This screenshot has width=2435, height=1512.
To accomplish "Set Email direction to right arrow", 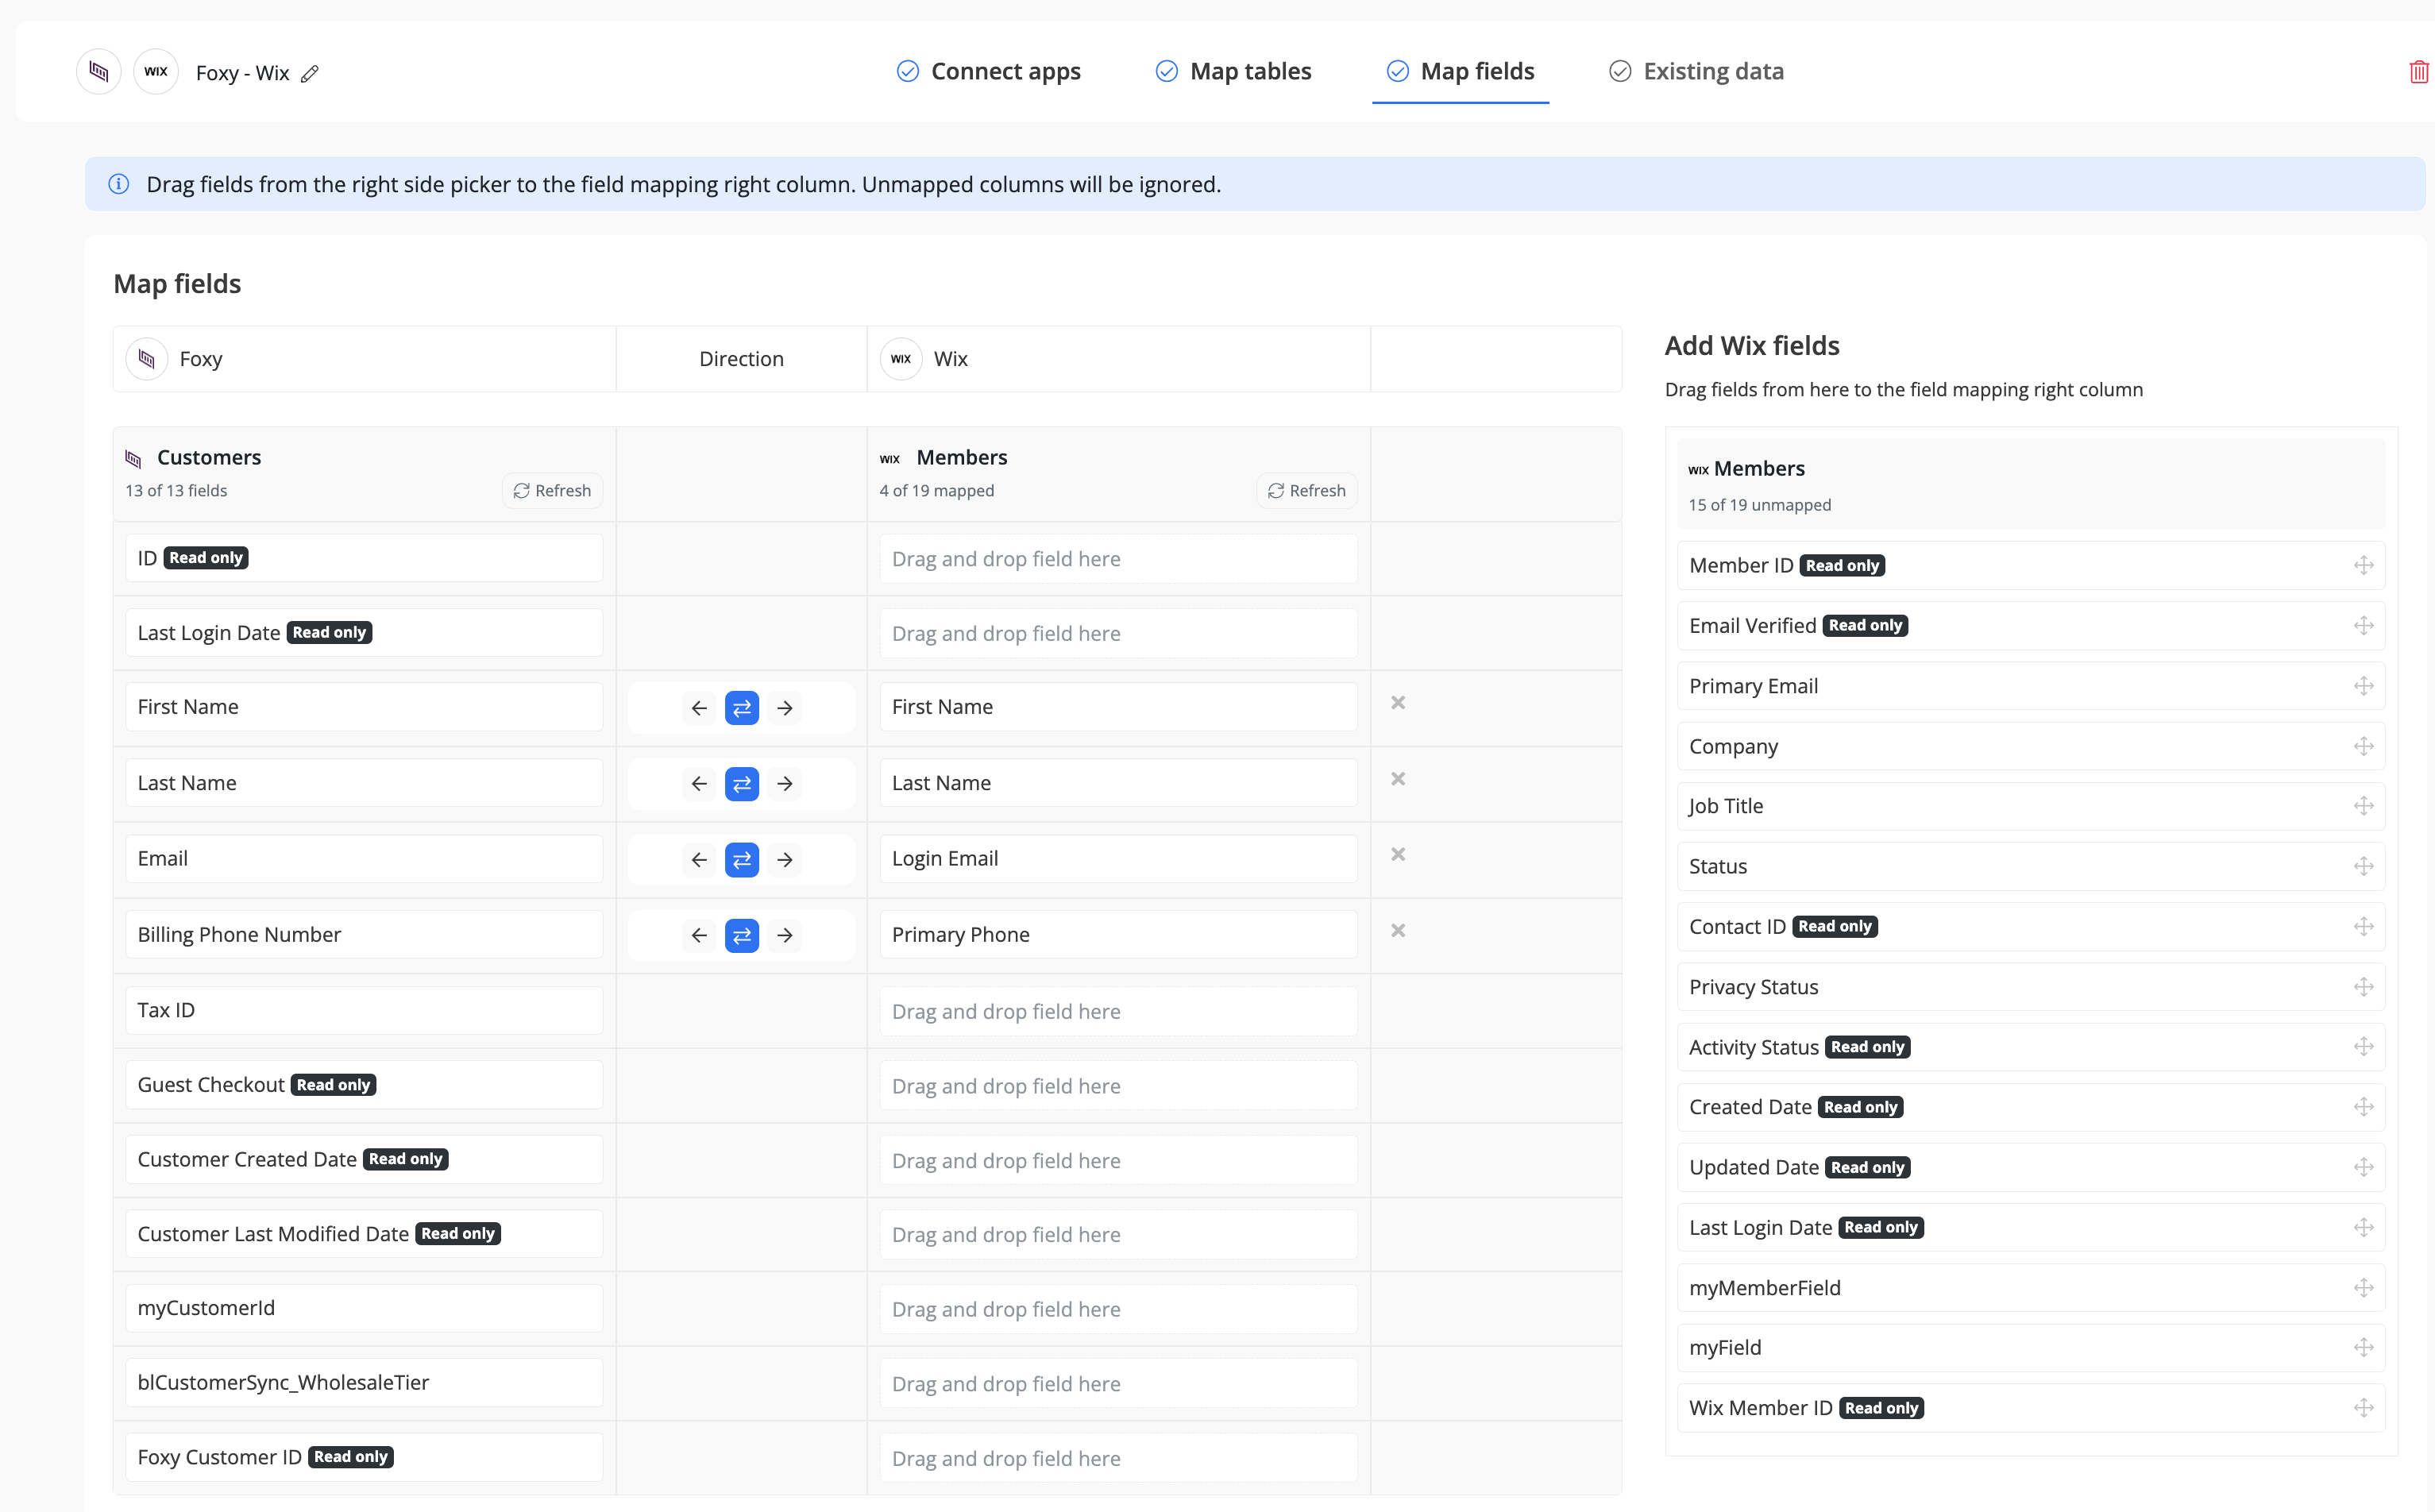I will 785,860.
